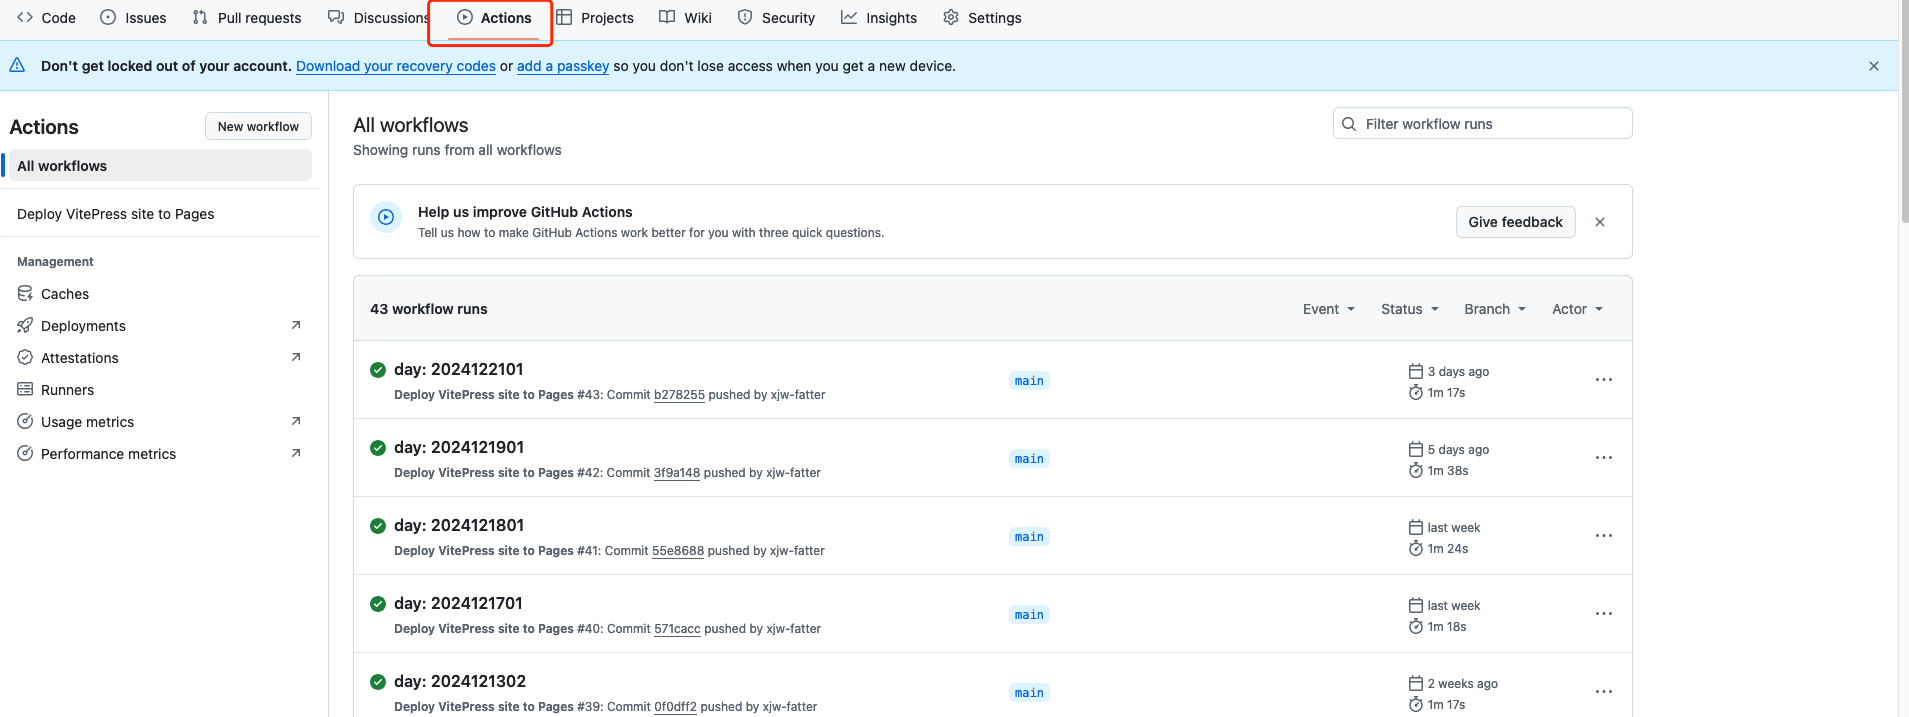Expand the Event filter dropdown
The image size is (1909, 717).
(1328, 309)
